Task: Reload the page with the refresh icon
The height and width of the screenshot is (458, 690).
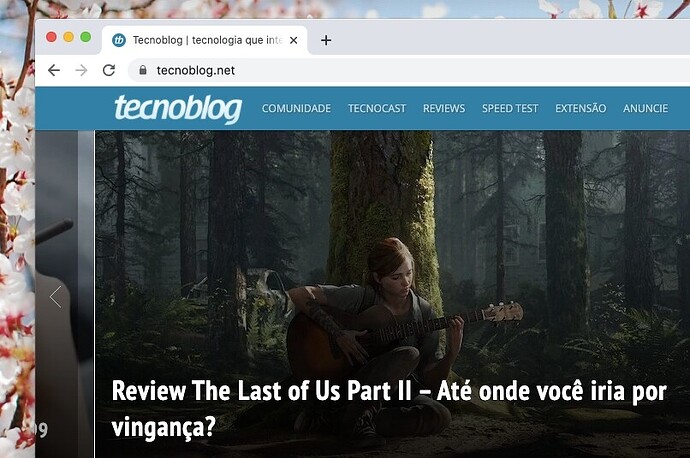Action: 109,70
